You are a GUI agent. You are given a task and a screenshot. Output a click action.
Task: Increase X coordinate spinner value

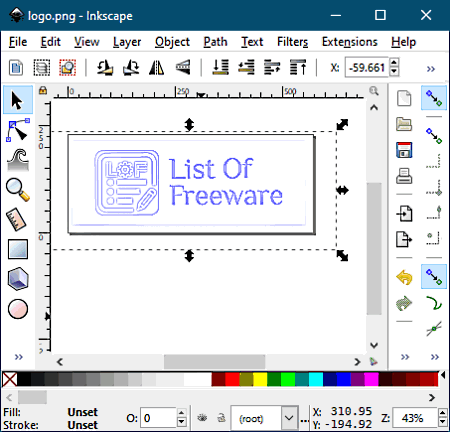point(394,62)
